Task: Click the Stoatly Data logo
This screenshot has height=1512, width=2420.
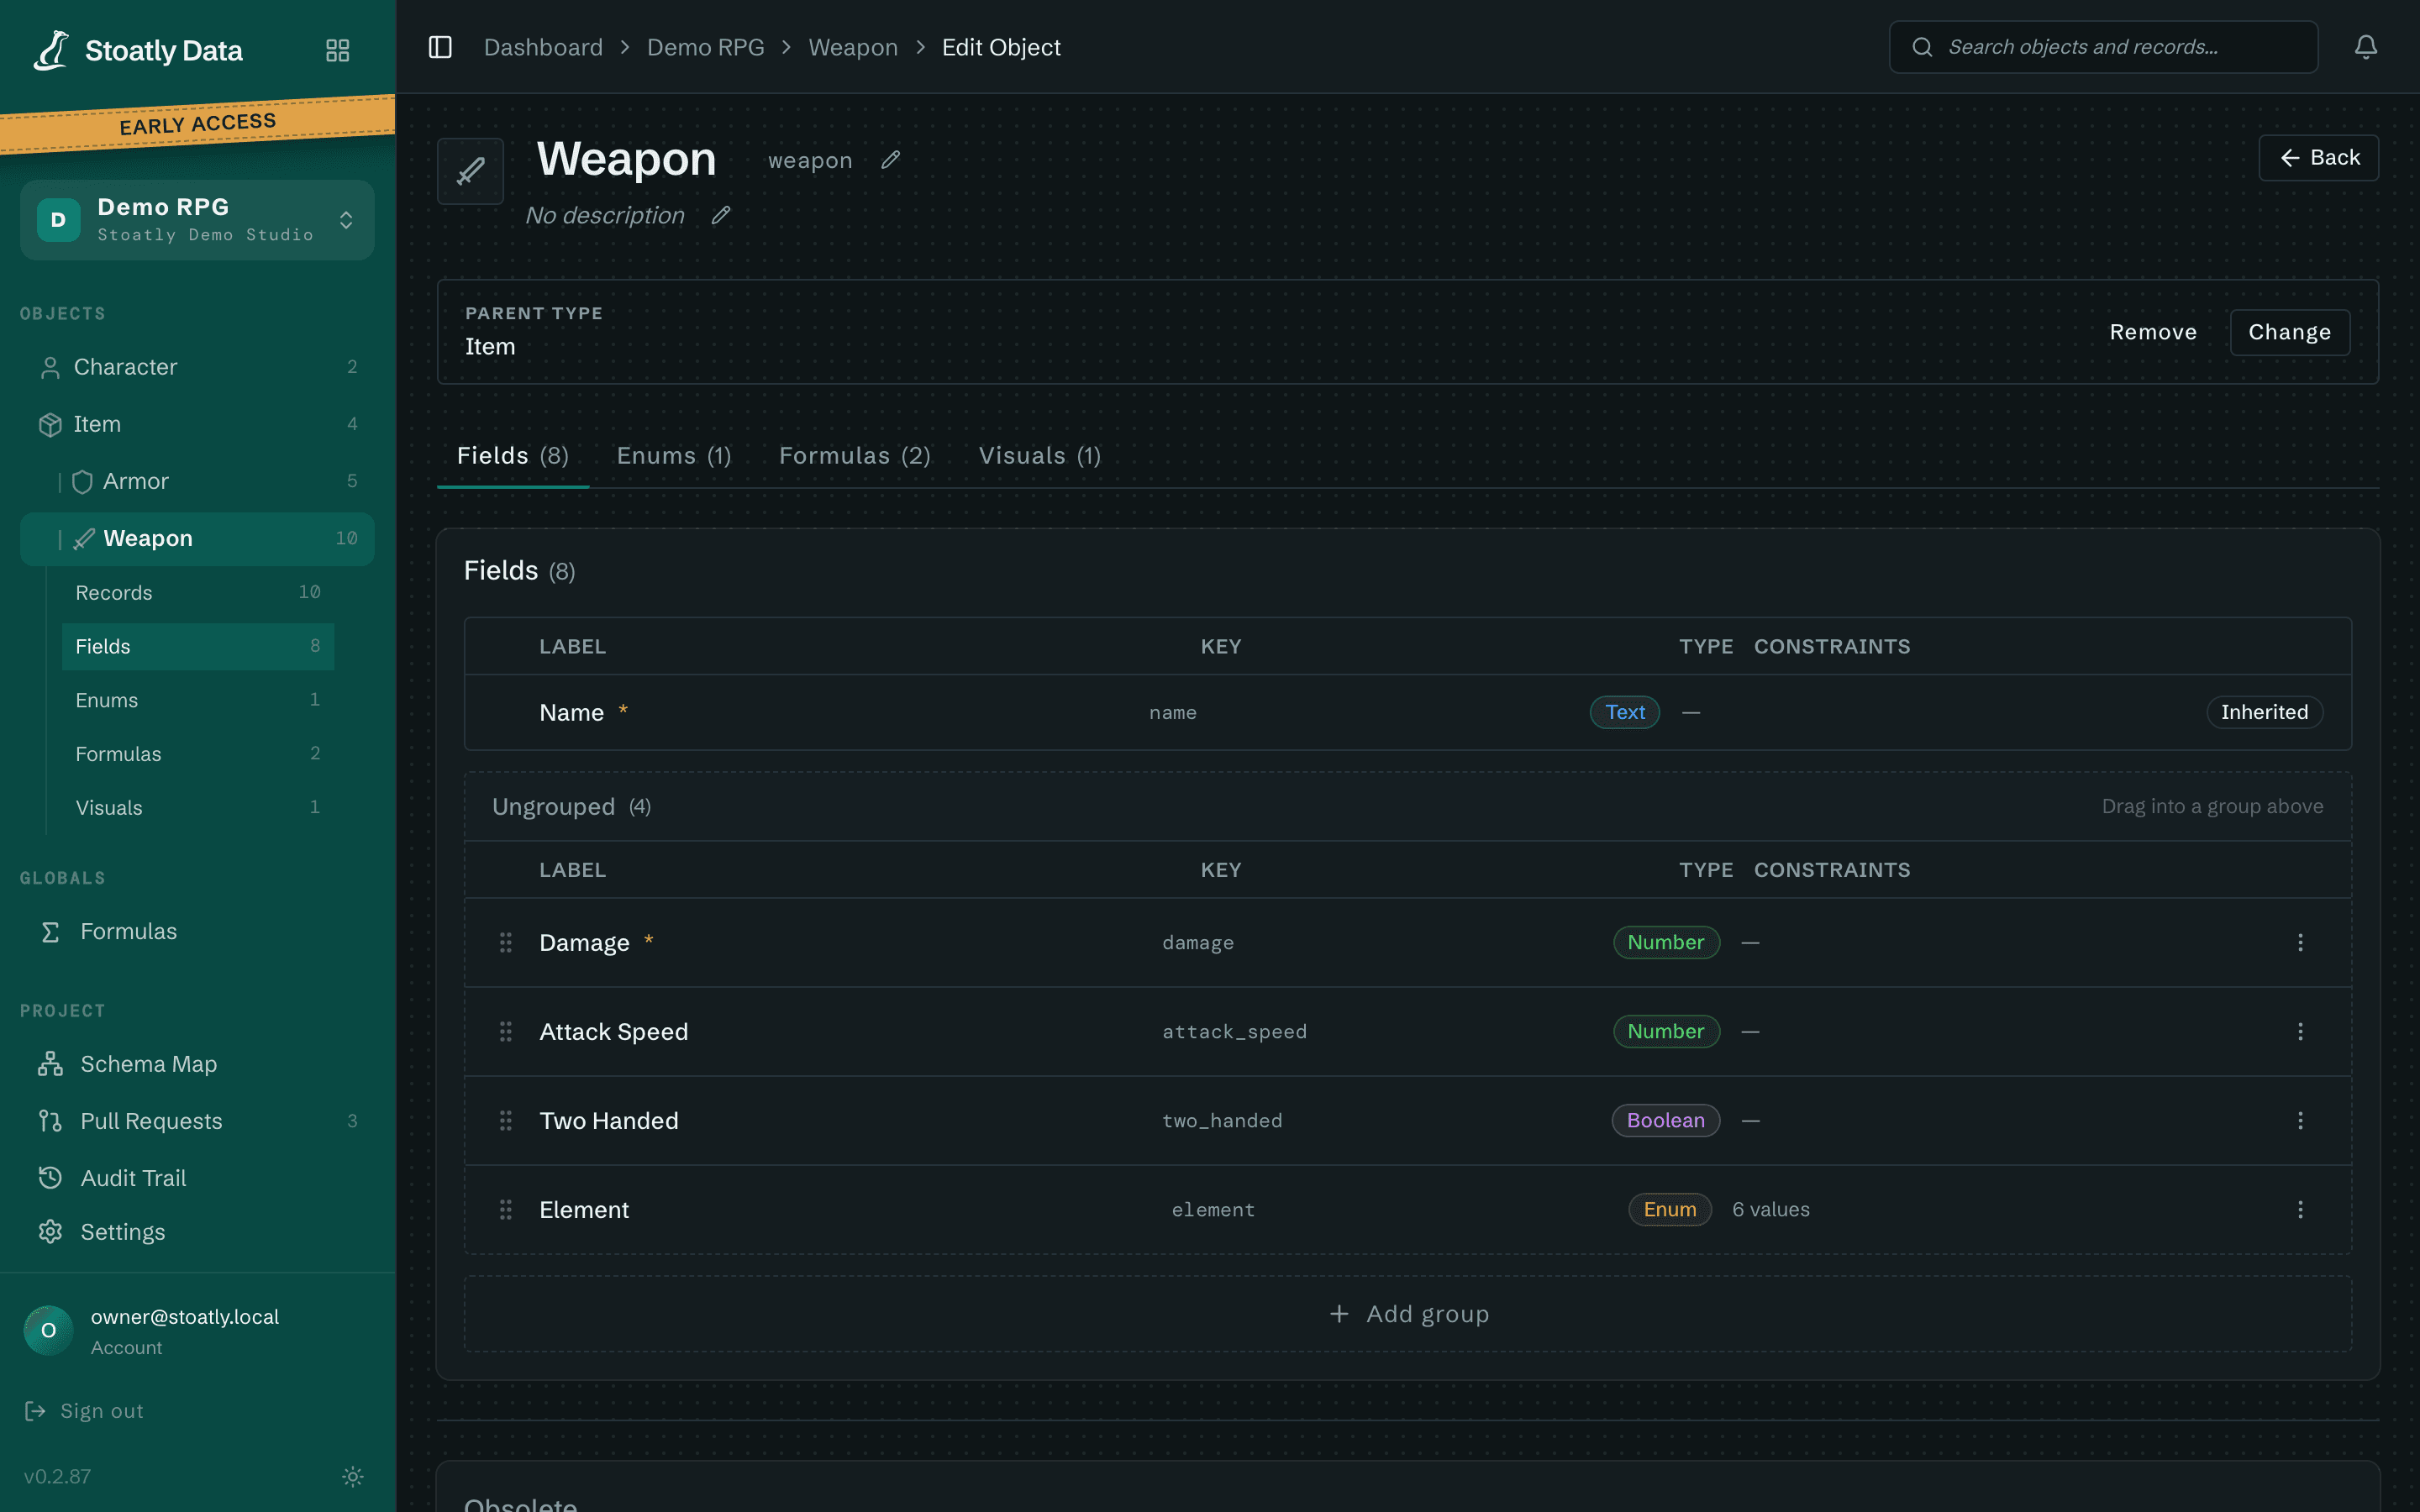Action: [138, 50]
